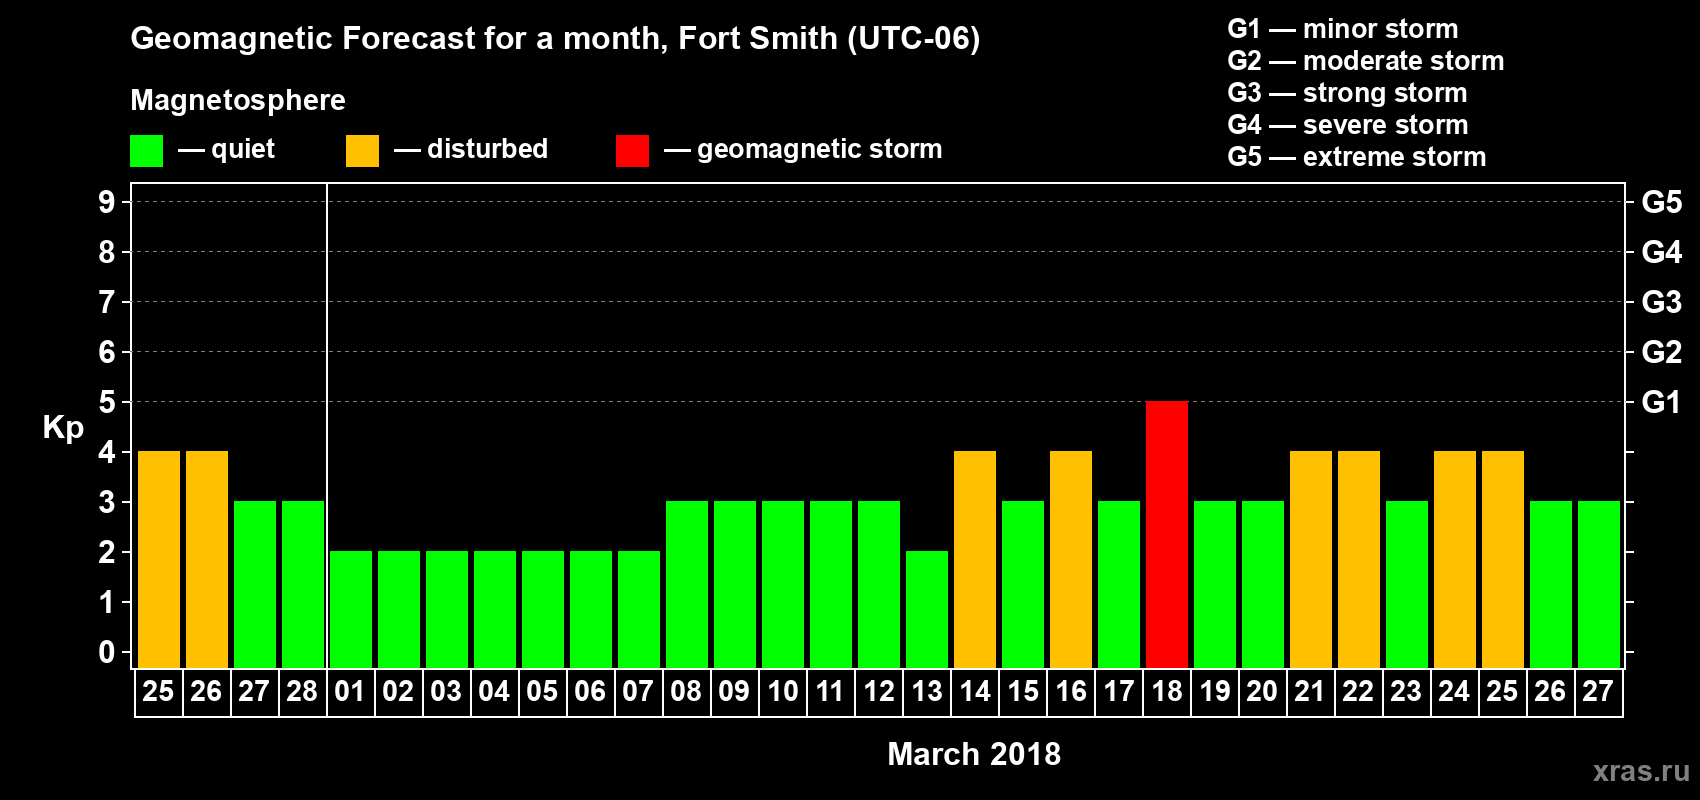Click the 'March 2018' axis caption
Image resolution: width=1700 pixels, height=800 pixels.
(x=974, y=754)
